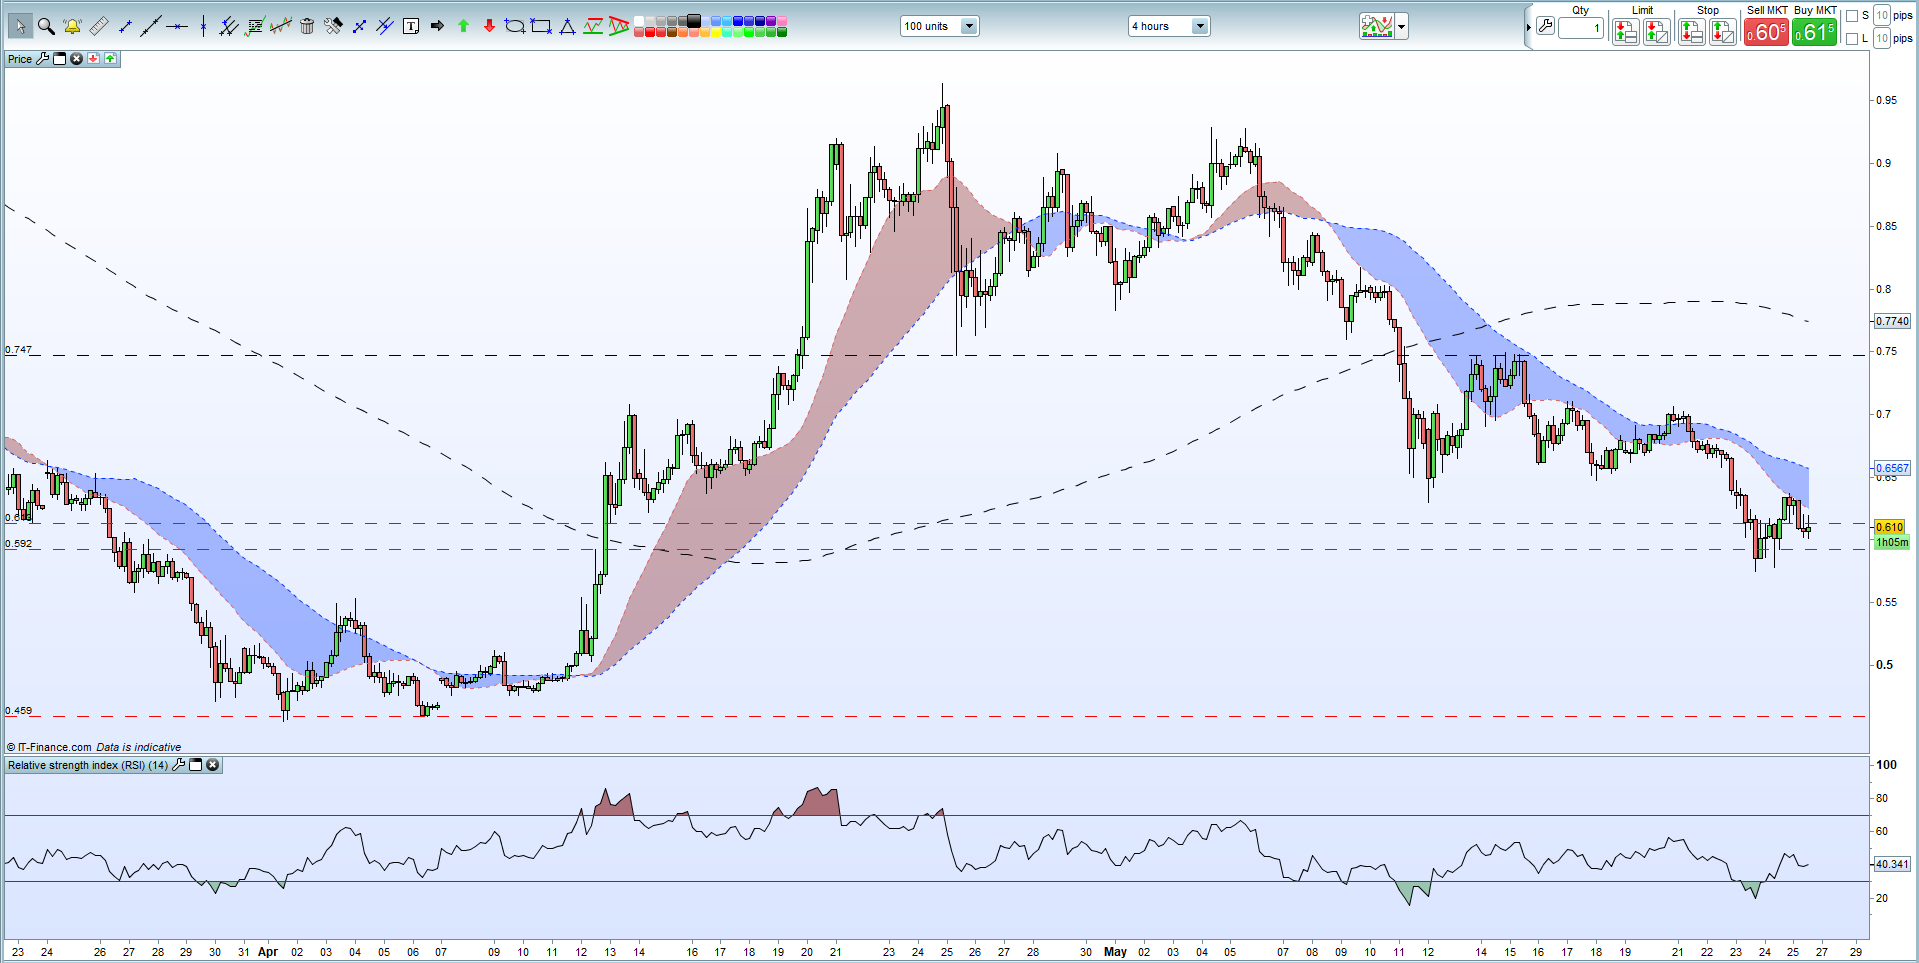This screenshot has width=1919, height=963.
Task: Click the Price panel red down arrow
Action: (93, 59)
